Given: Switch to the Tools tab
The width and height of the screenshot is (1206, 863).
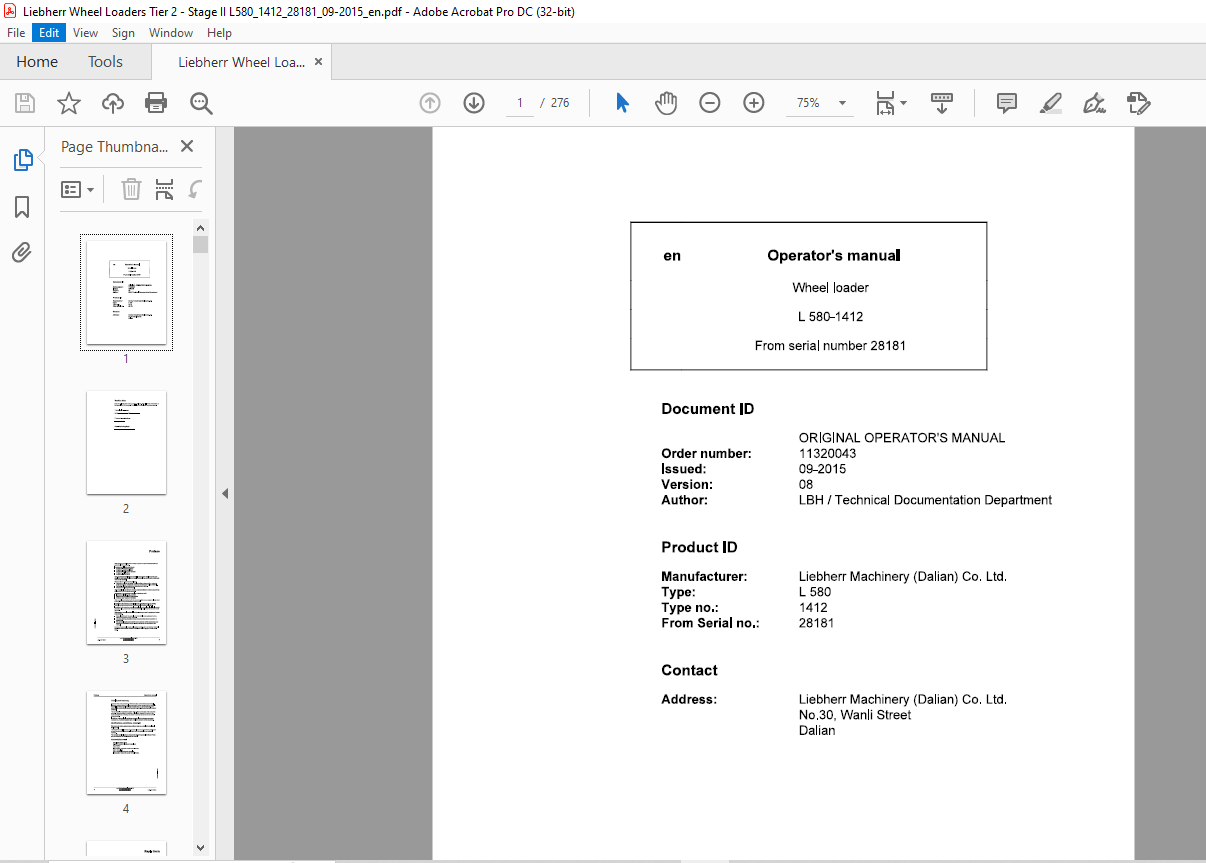Looking at the screenshot, I should 105,62.
